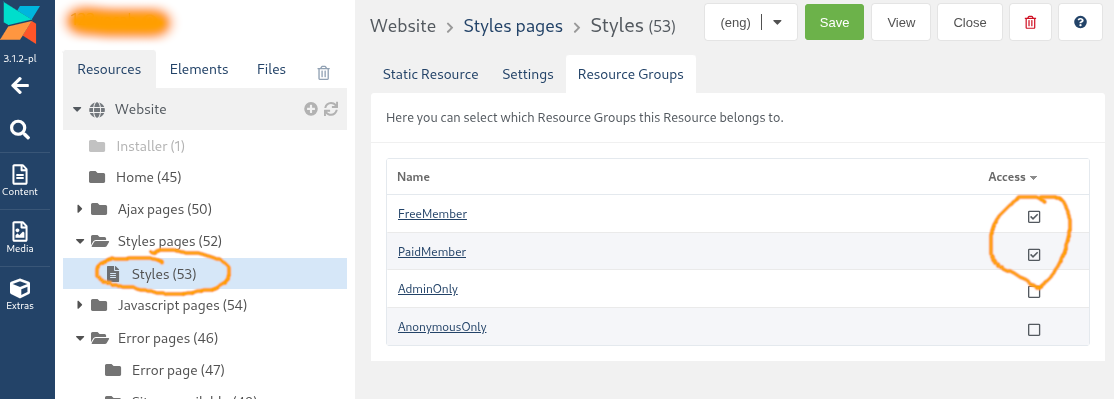Collapse the Styles pages folder

[x=80, y=241]
